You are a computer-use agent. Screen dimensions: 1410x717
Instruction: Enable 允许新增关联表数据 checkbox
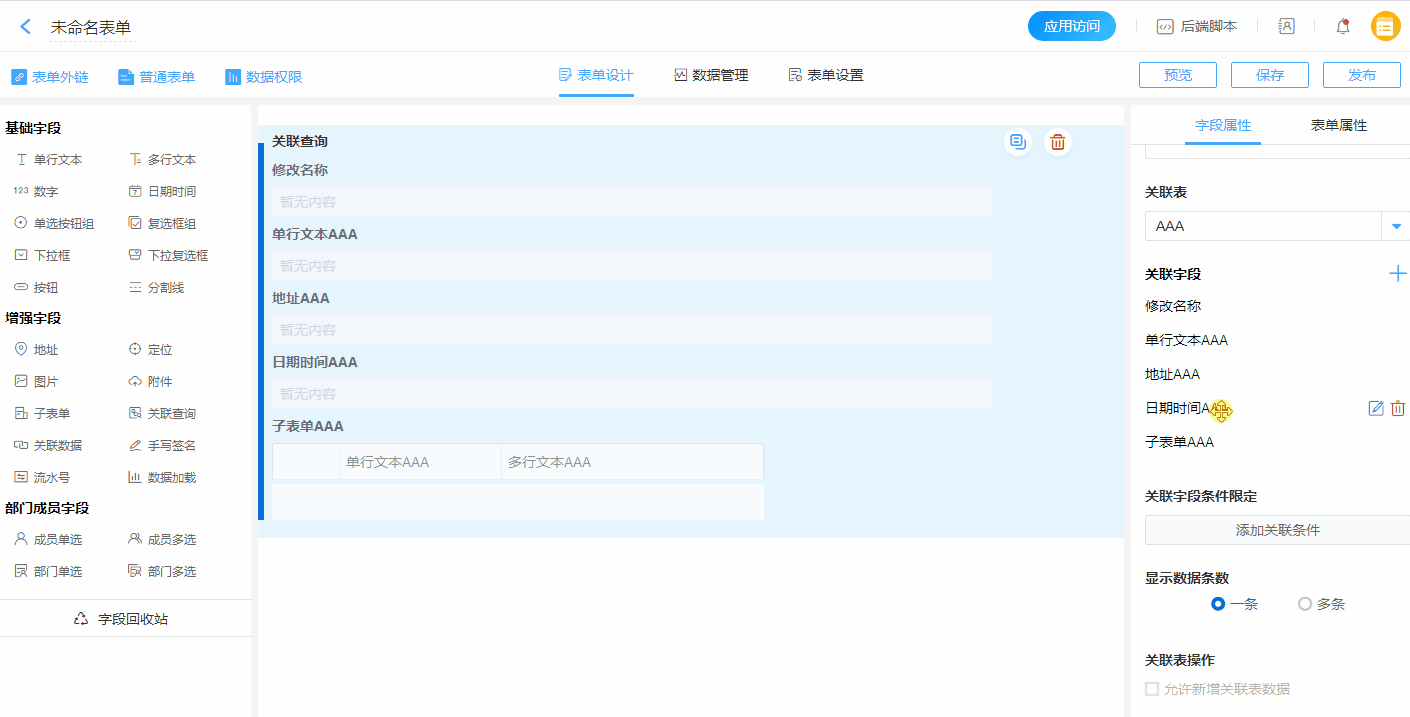coord(1152,689)
